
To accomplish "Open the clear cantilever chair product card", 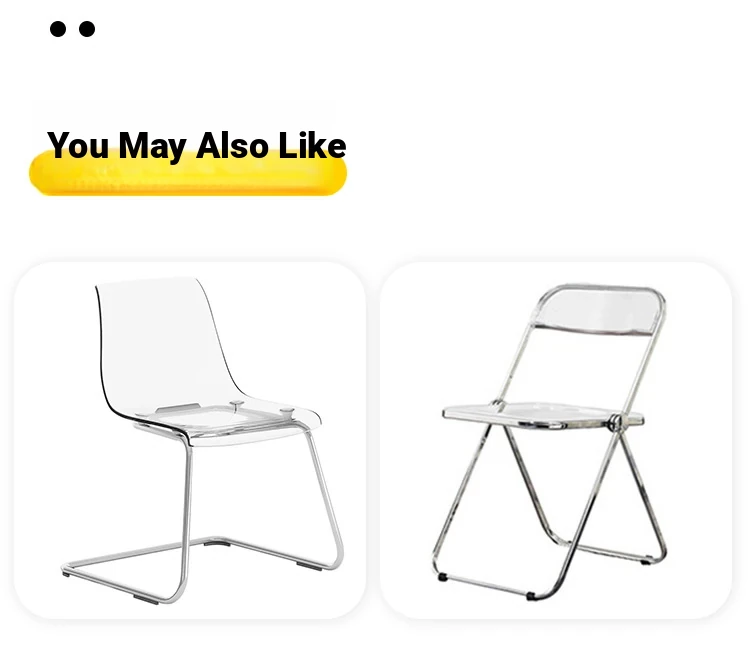I will pos(190,440).
